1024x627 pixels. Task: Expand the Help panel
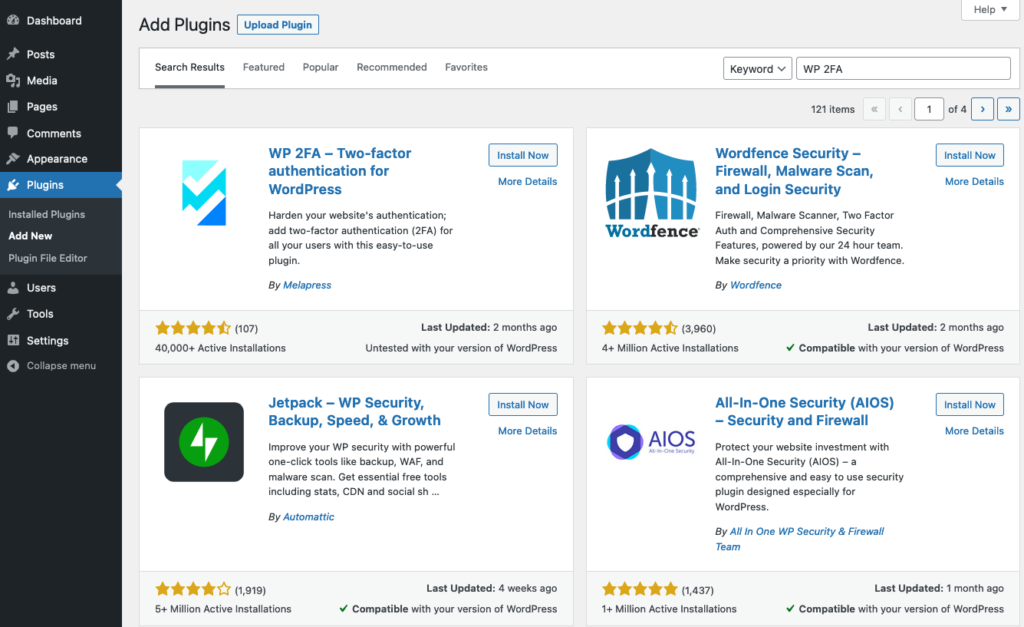tap(990, 10)
